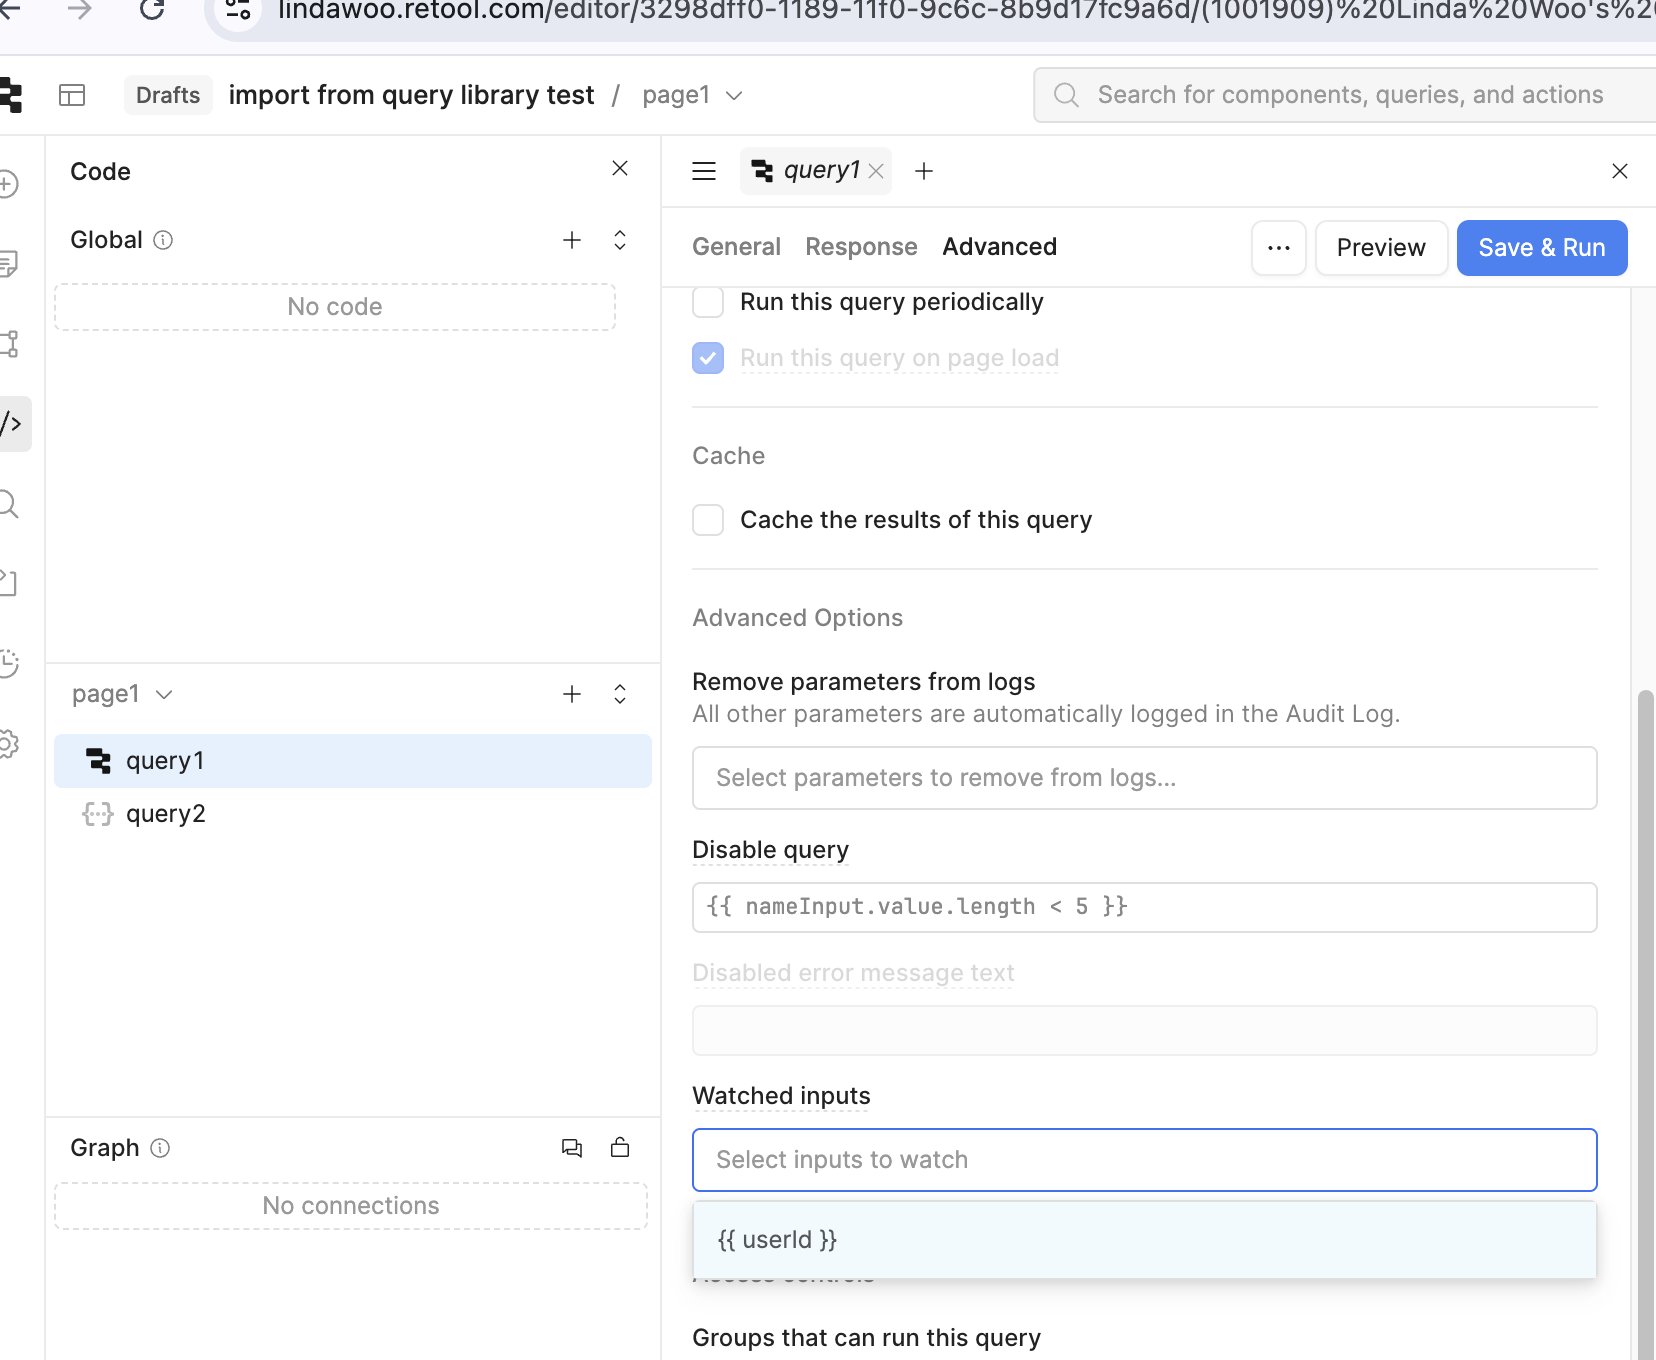This screenshot has height=1360, width=1656.
Task: Click the browser address bar URL
Action: (965, 11)
